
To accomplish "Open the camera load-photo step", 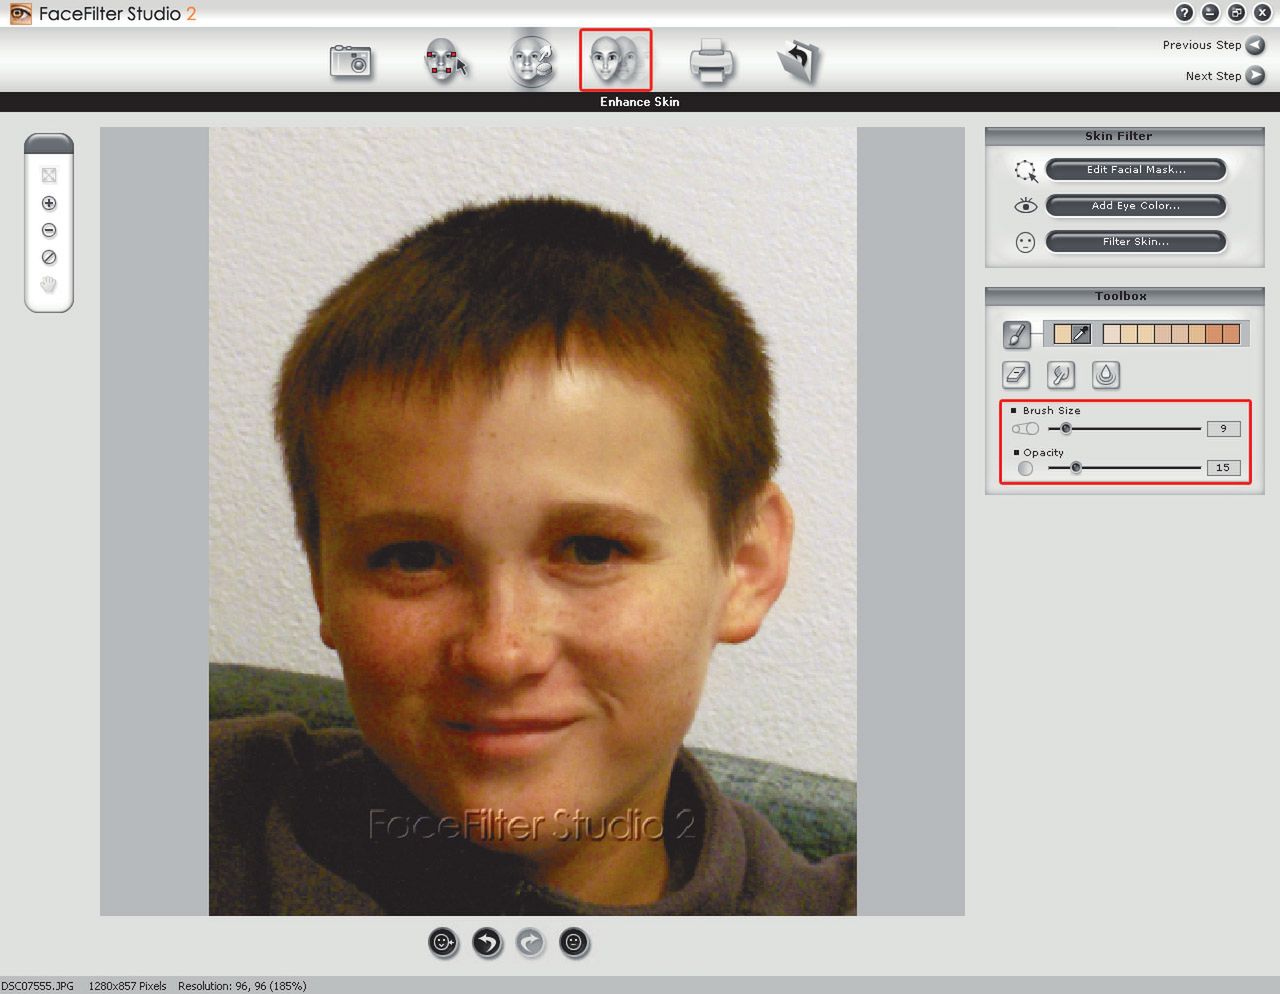I will (x=351, y=61).
